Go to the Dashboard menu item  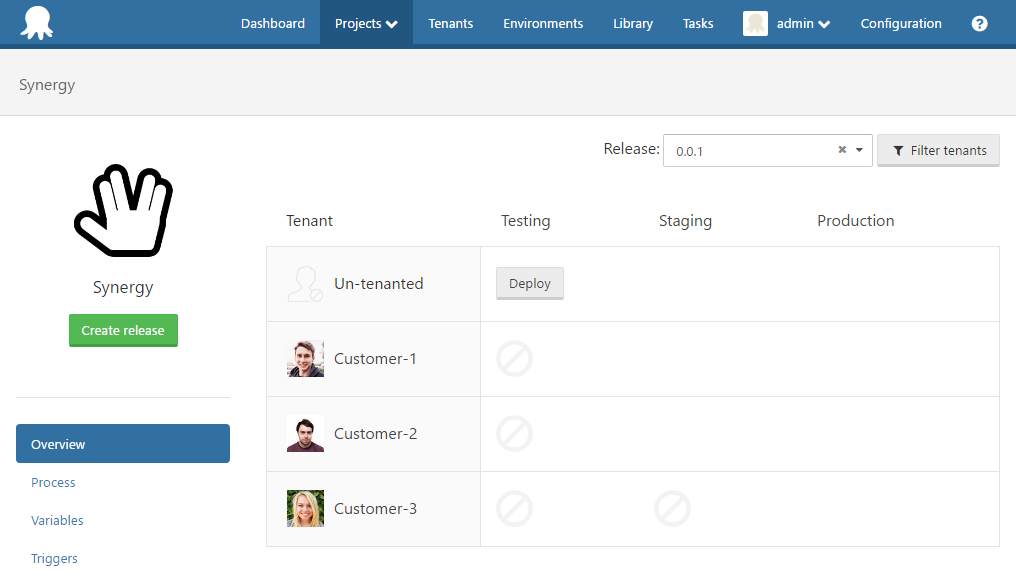click(272, 23)
